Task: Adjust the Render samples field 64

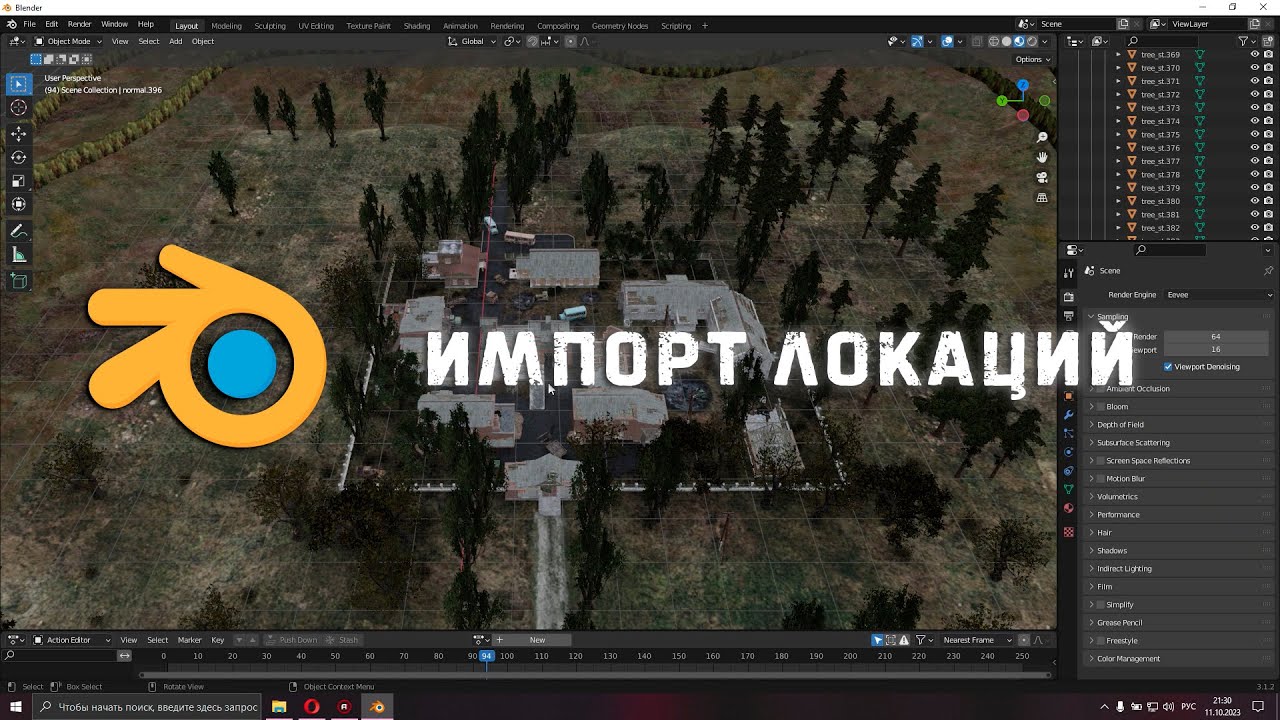Action: pos(1216,337)
